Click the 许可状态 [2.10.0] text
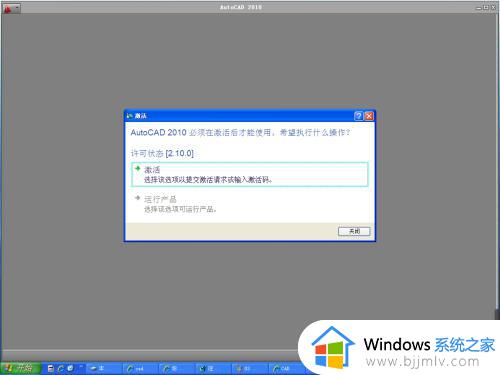Viewport: 500px width, 375px height. (x=162, y=153)
